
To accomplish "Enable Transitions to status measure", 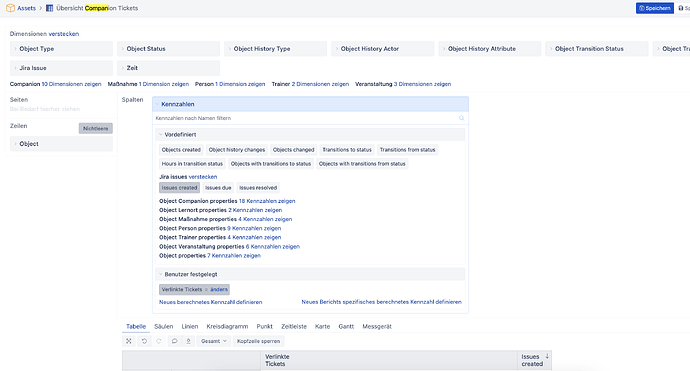I will [x=347, y=150].
